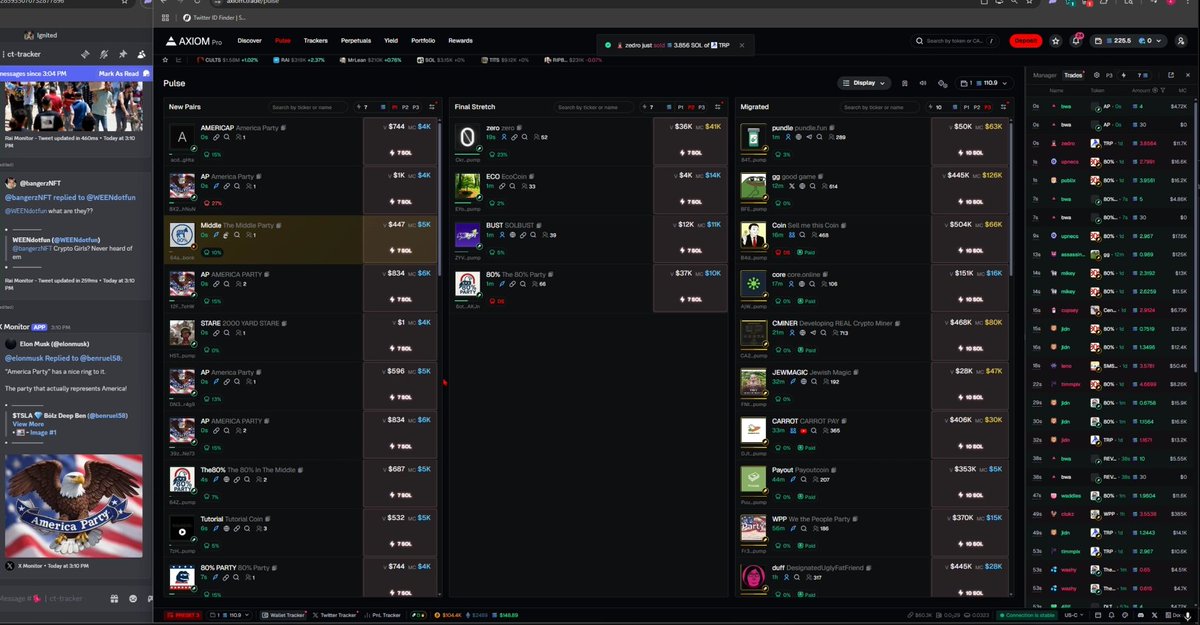Open the Perpetuals tab
This screenshot has height=625, width=1200.
click(x=355, y=41)
